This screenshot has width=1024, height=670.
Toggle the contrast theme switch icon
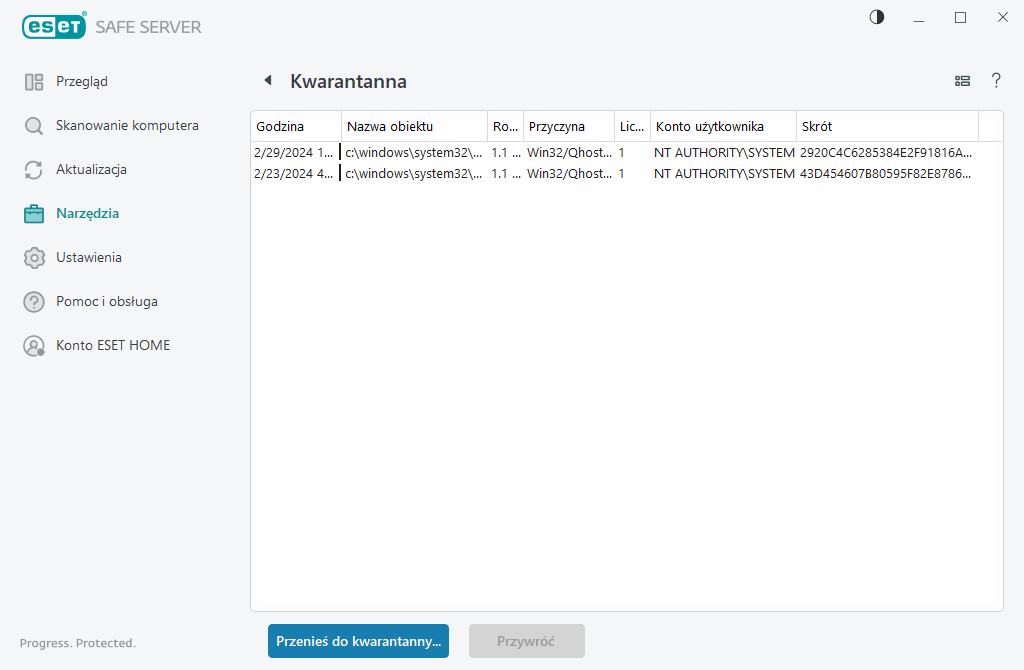click(877, 17)
